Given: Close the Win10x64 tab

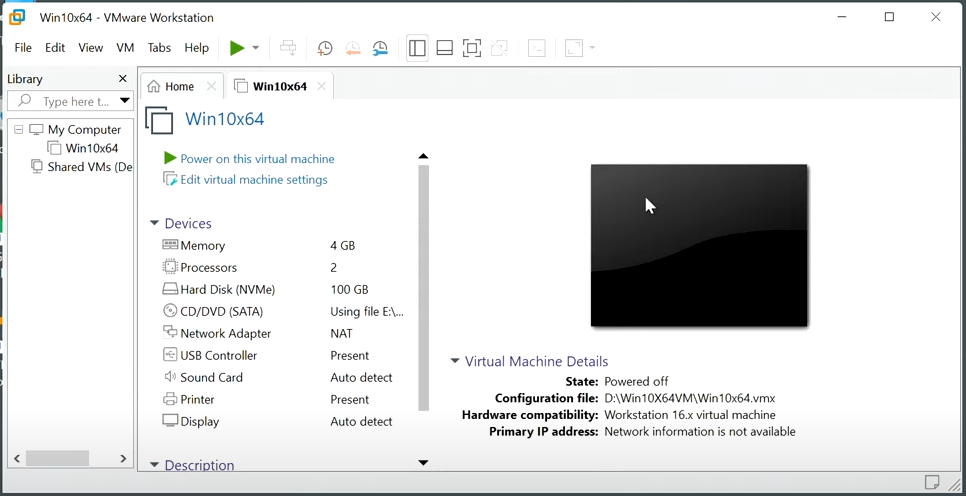Looking at the screenshot, I should [x=321, y=86].
